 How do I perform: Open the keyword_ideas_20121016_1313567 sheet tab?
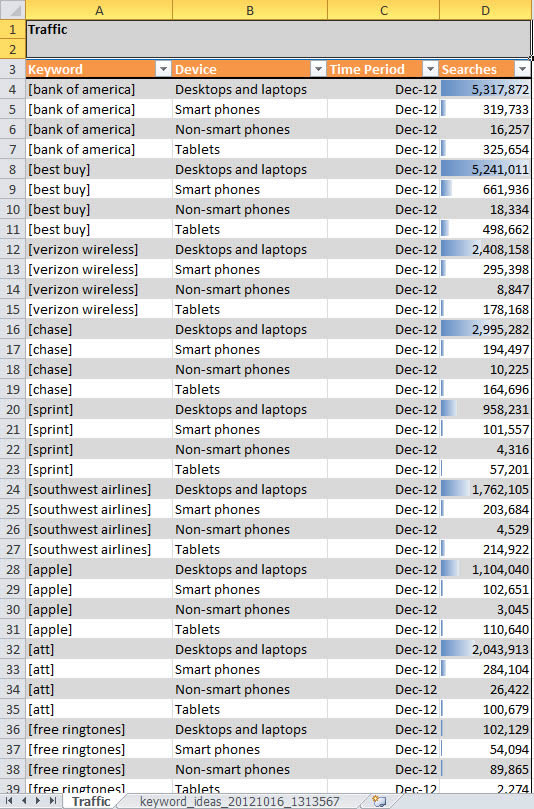coord(240,801)
